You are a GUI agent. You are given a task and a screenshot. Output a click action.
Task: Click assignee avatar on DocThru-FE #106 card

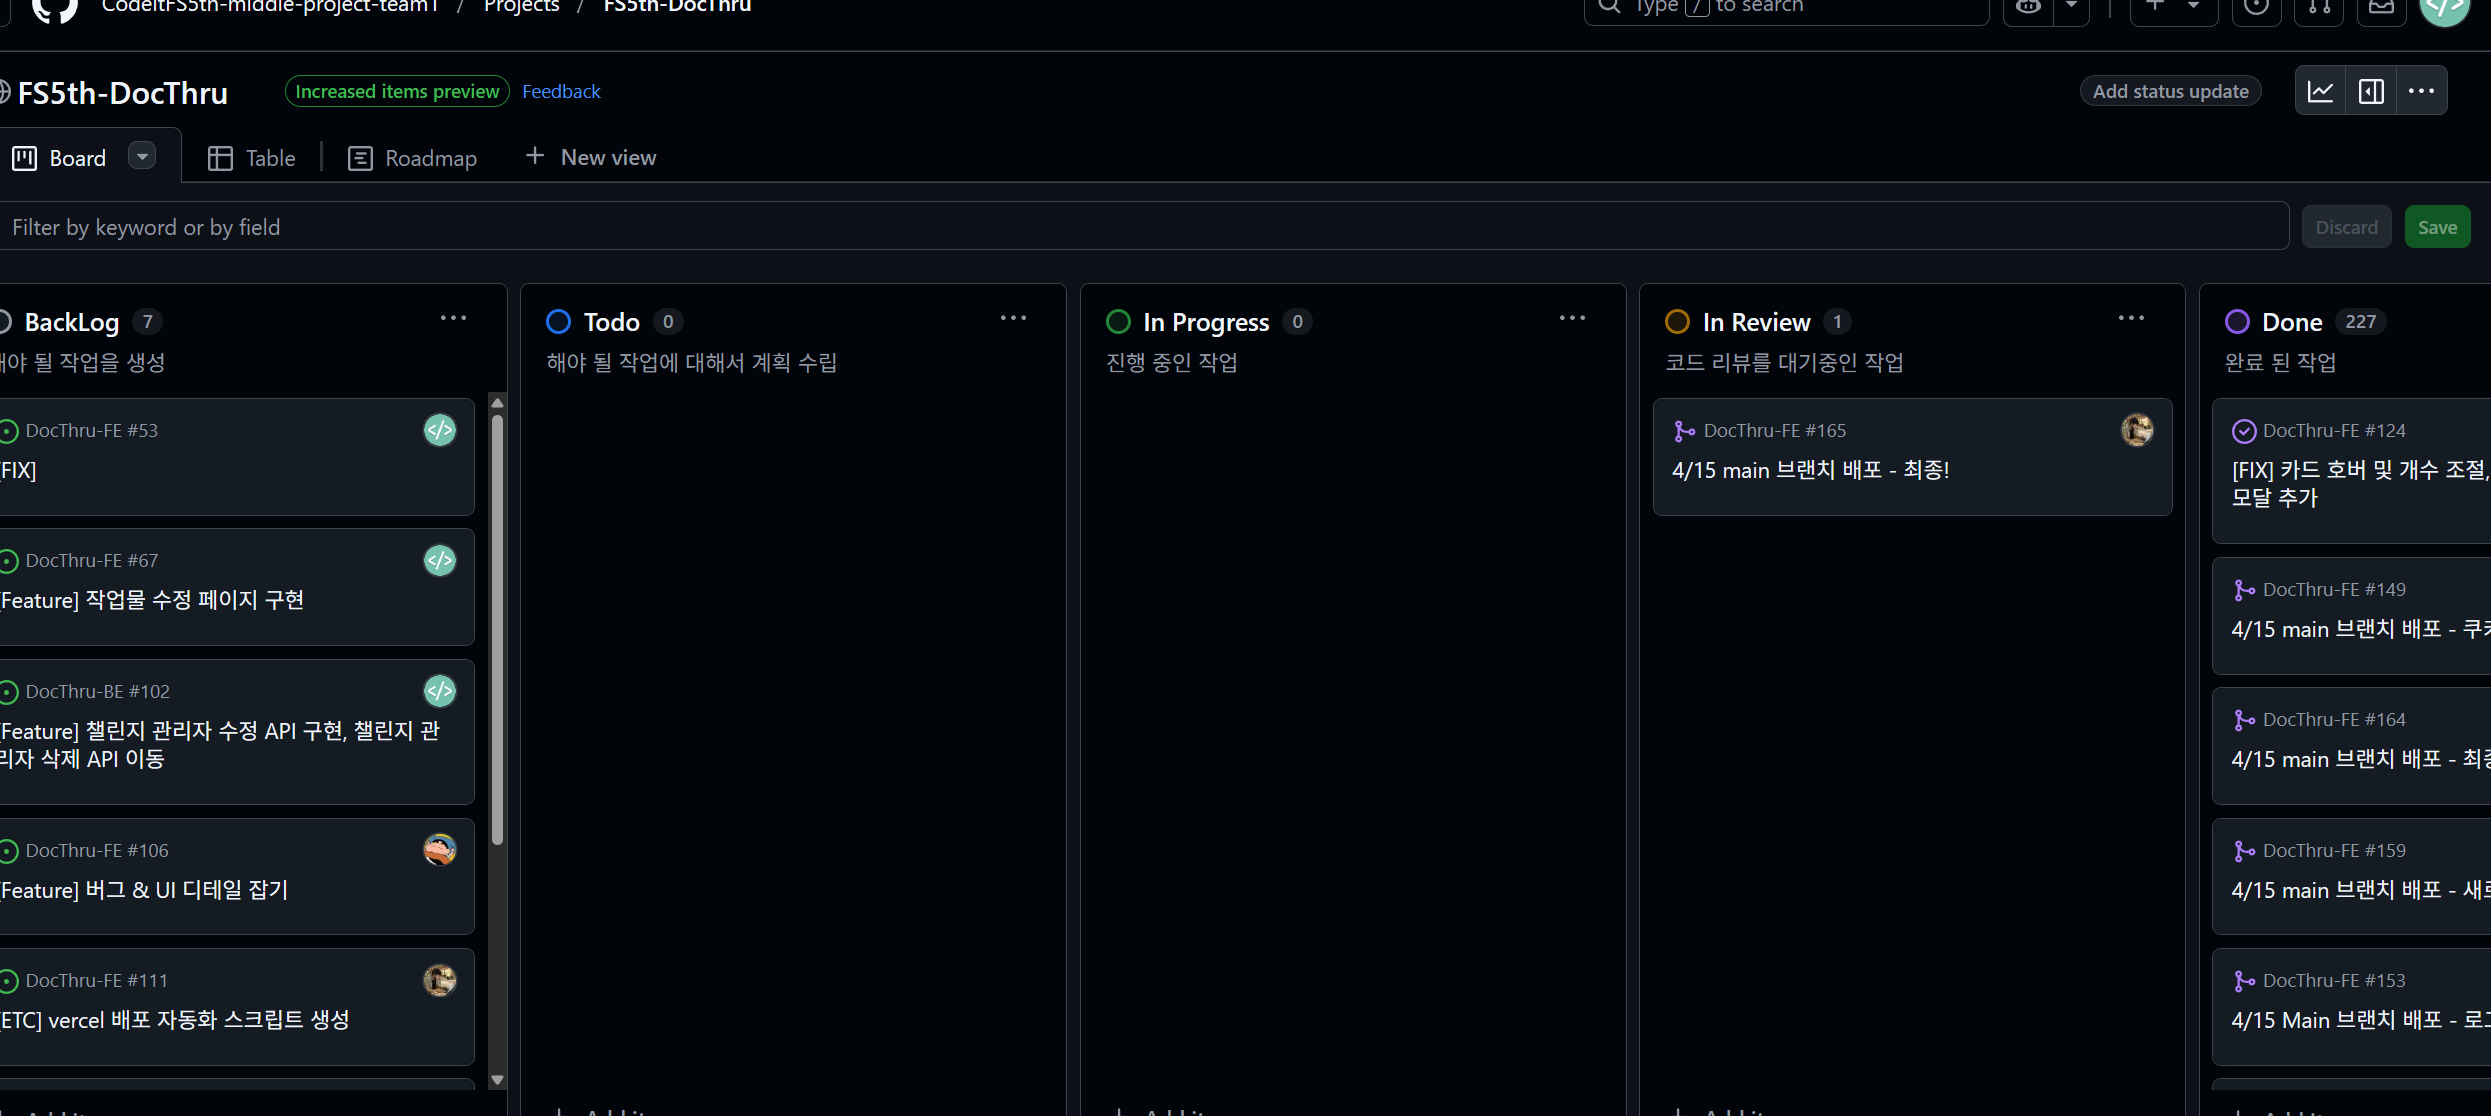439,850
